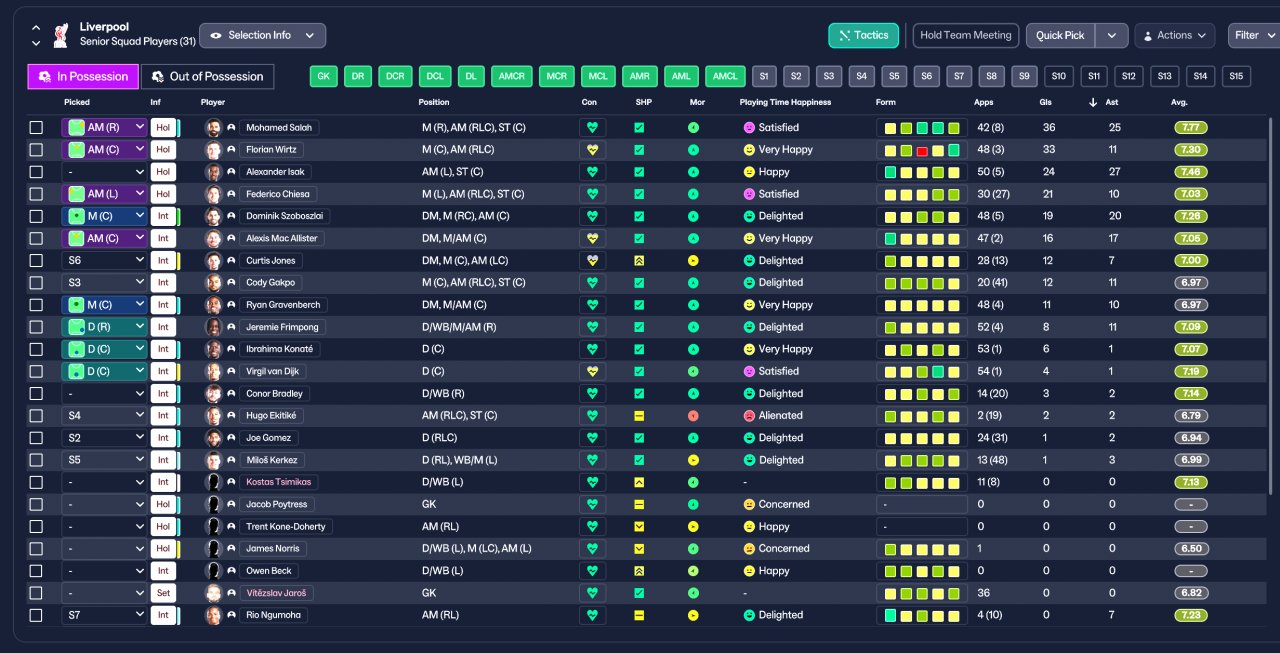1280x653 pixels.
Task: Tick the checkbox for Hugo Ekitiké
Action: 36,416
